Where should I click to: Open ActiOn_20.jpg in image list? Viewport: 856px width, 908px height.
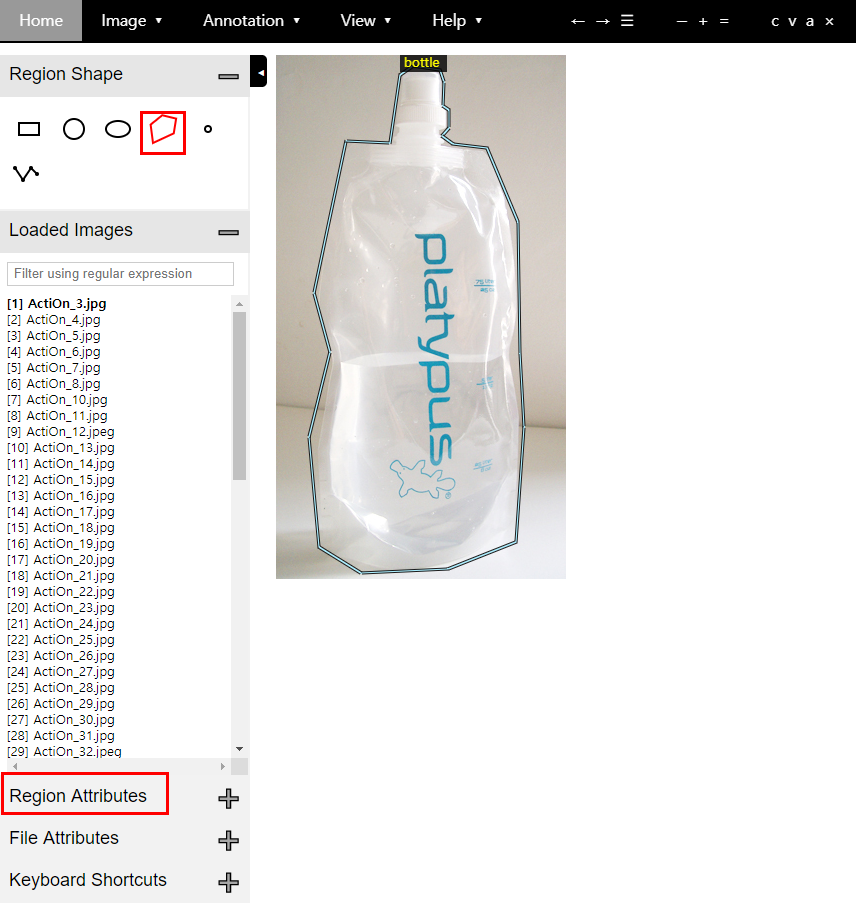click(61, 560)
